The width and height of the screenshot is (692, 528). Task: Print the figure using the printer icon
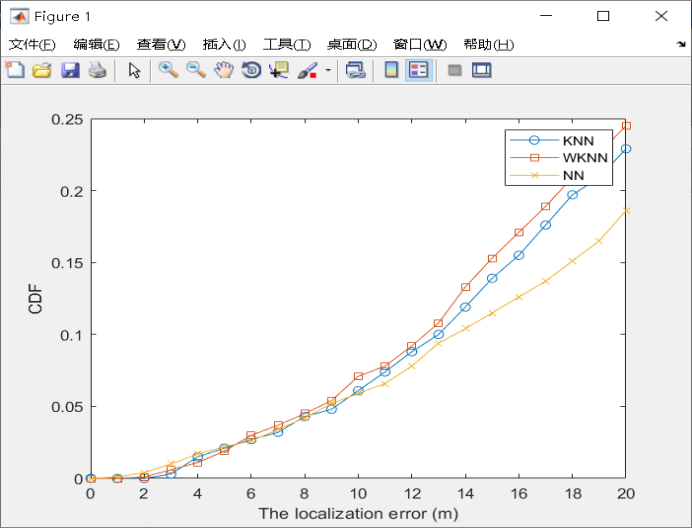point(98,70)
